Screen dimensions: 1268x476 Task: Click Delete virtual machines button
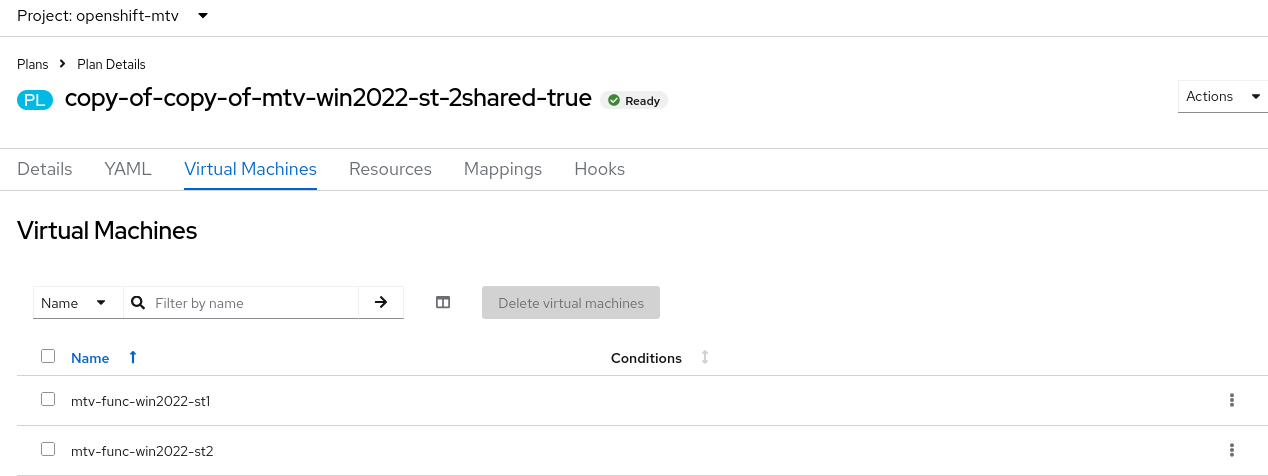(x=571, y=303)
